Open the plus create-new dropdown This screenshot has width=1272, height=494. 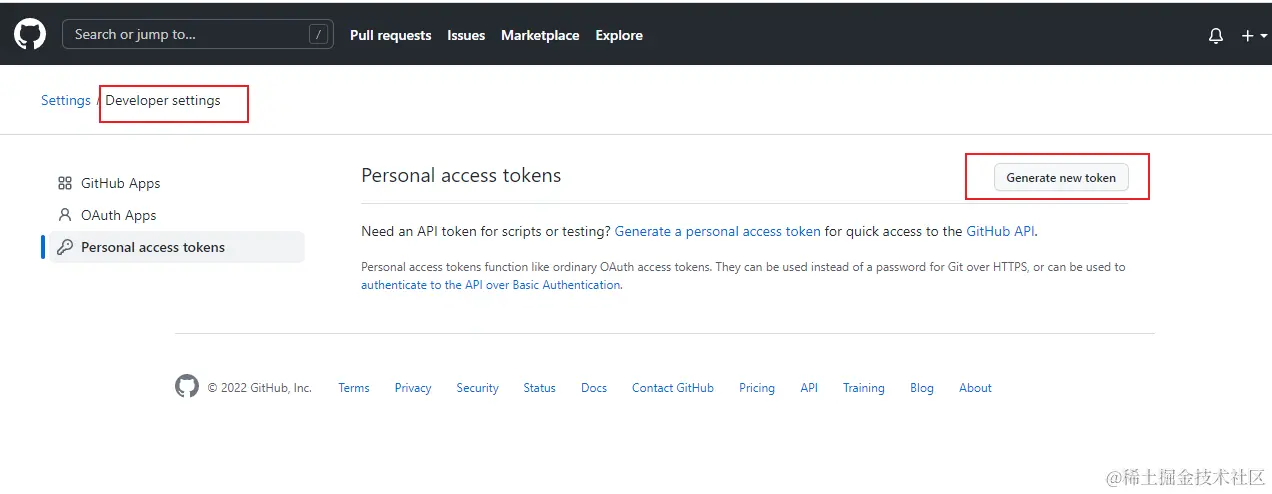click(1254, 35)
